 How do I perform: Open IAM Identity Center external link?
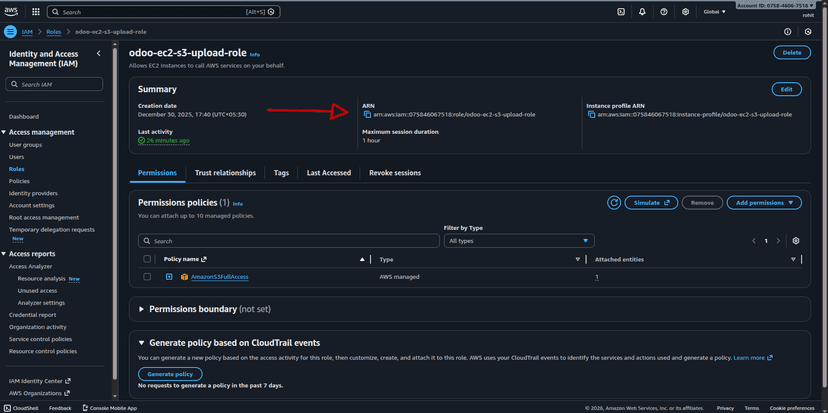pyautogui.click(x=40, y=381)
